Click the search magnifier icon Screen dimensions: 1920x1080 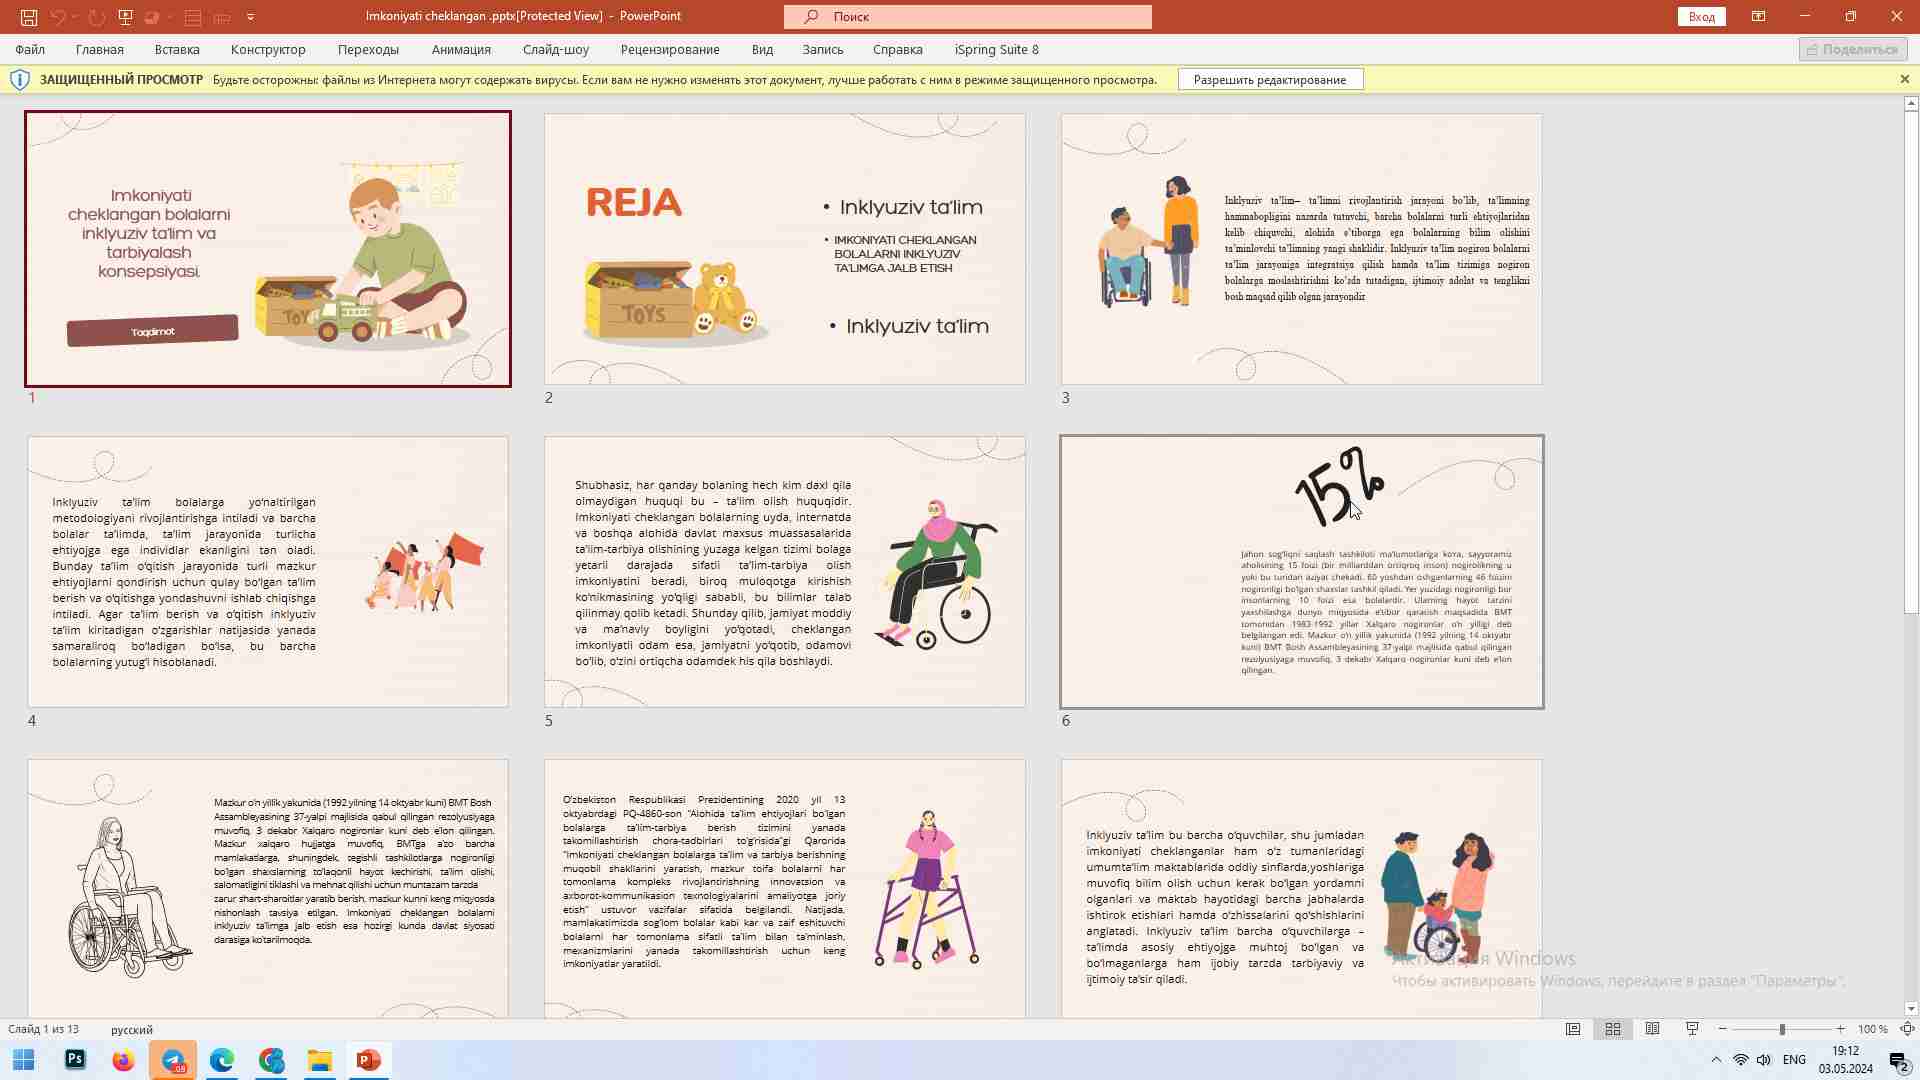(811, 17)
